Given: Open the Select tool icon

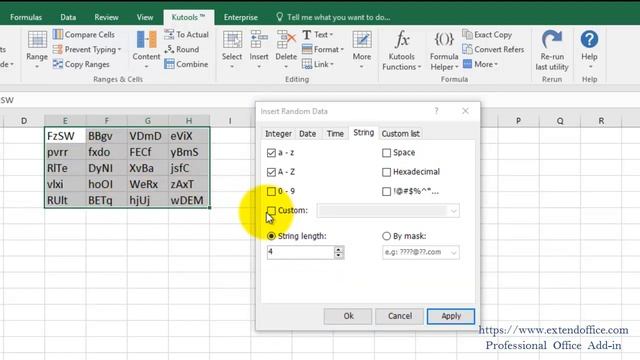Looking at the screenshot, I should pos(232,40).
